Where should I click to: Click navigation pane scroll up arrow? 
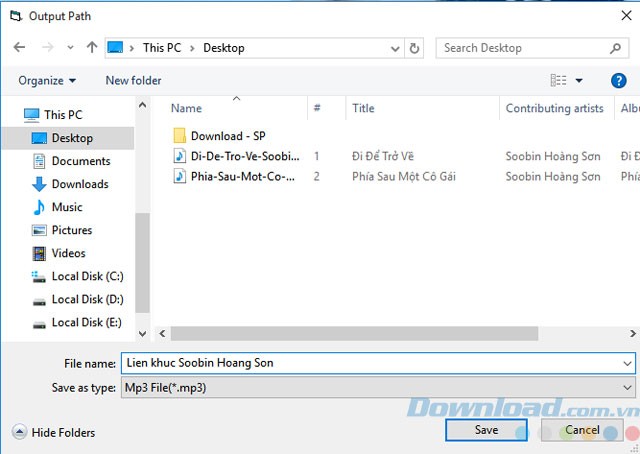(x=142, y=105)
